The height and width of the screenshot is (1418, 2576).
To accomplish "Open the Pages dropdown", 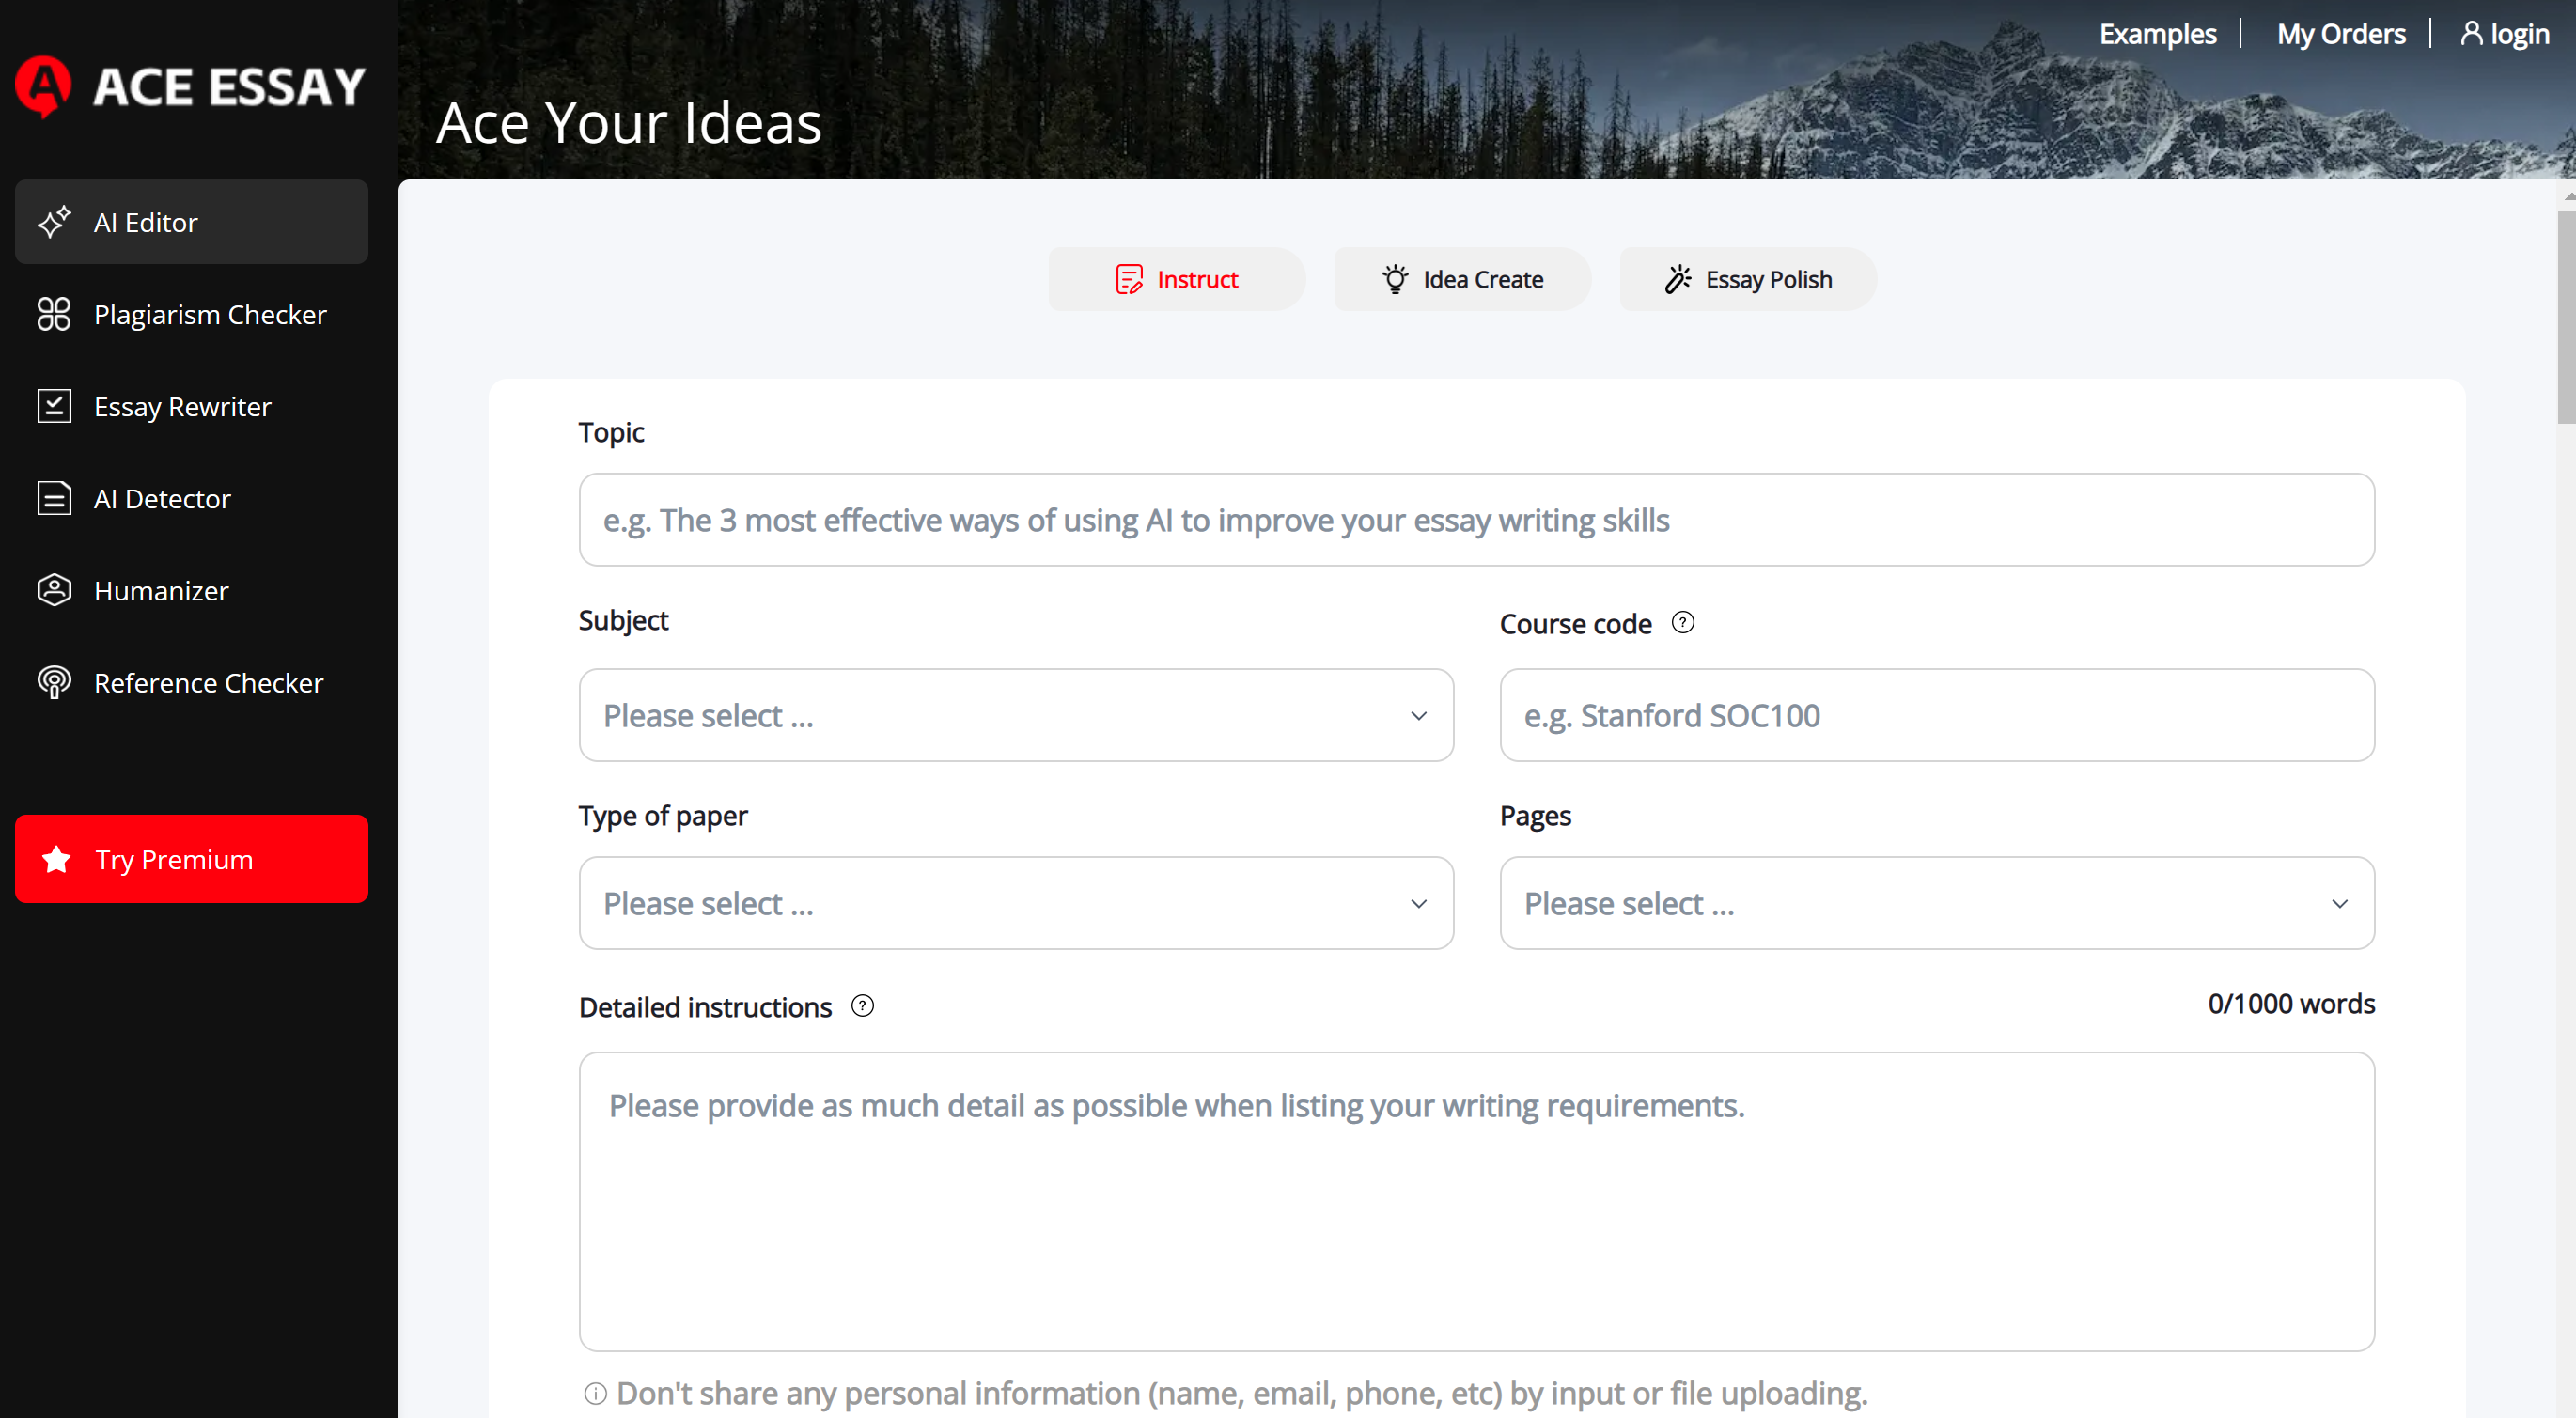I will pos(1935,902).
